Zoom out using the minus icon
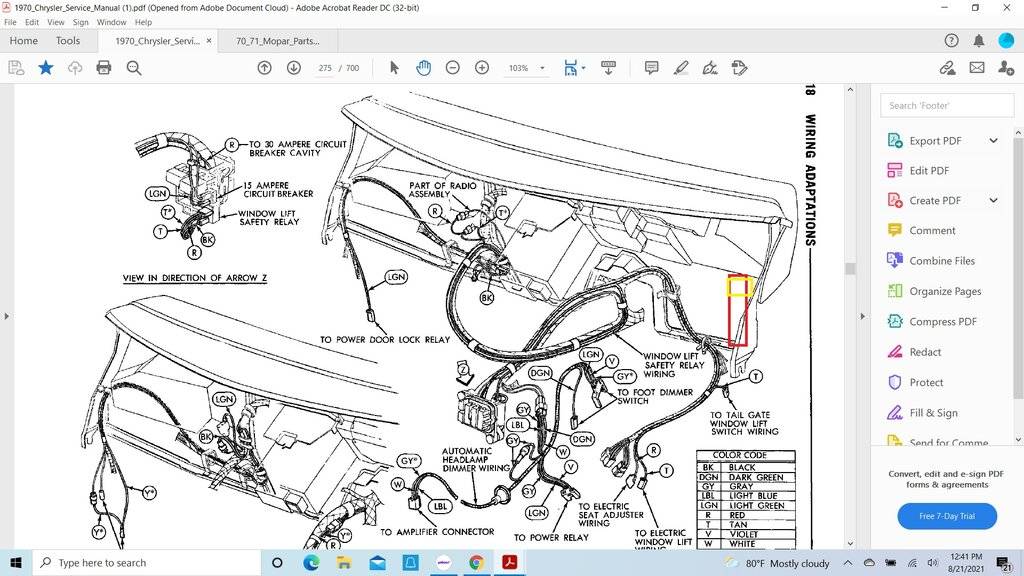This screenshot has width=1024, height=576. tap(452, 68)
